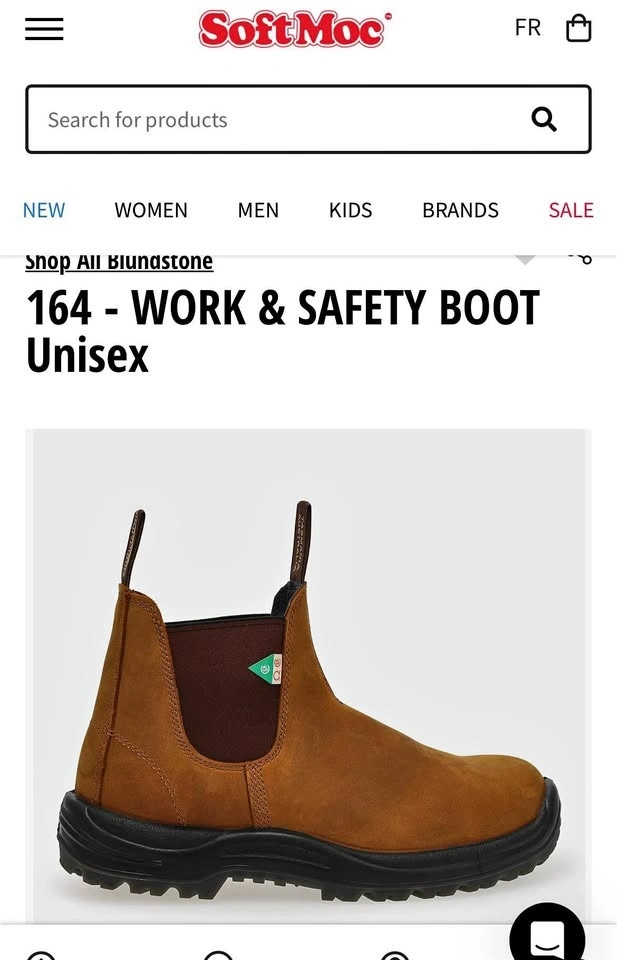Open the hamburger navigation menu
The width and height of the screenshot is (617, 960).
coord(44,29)
